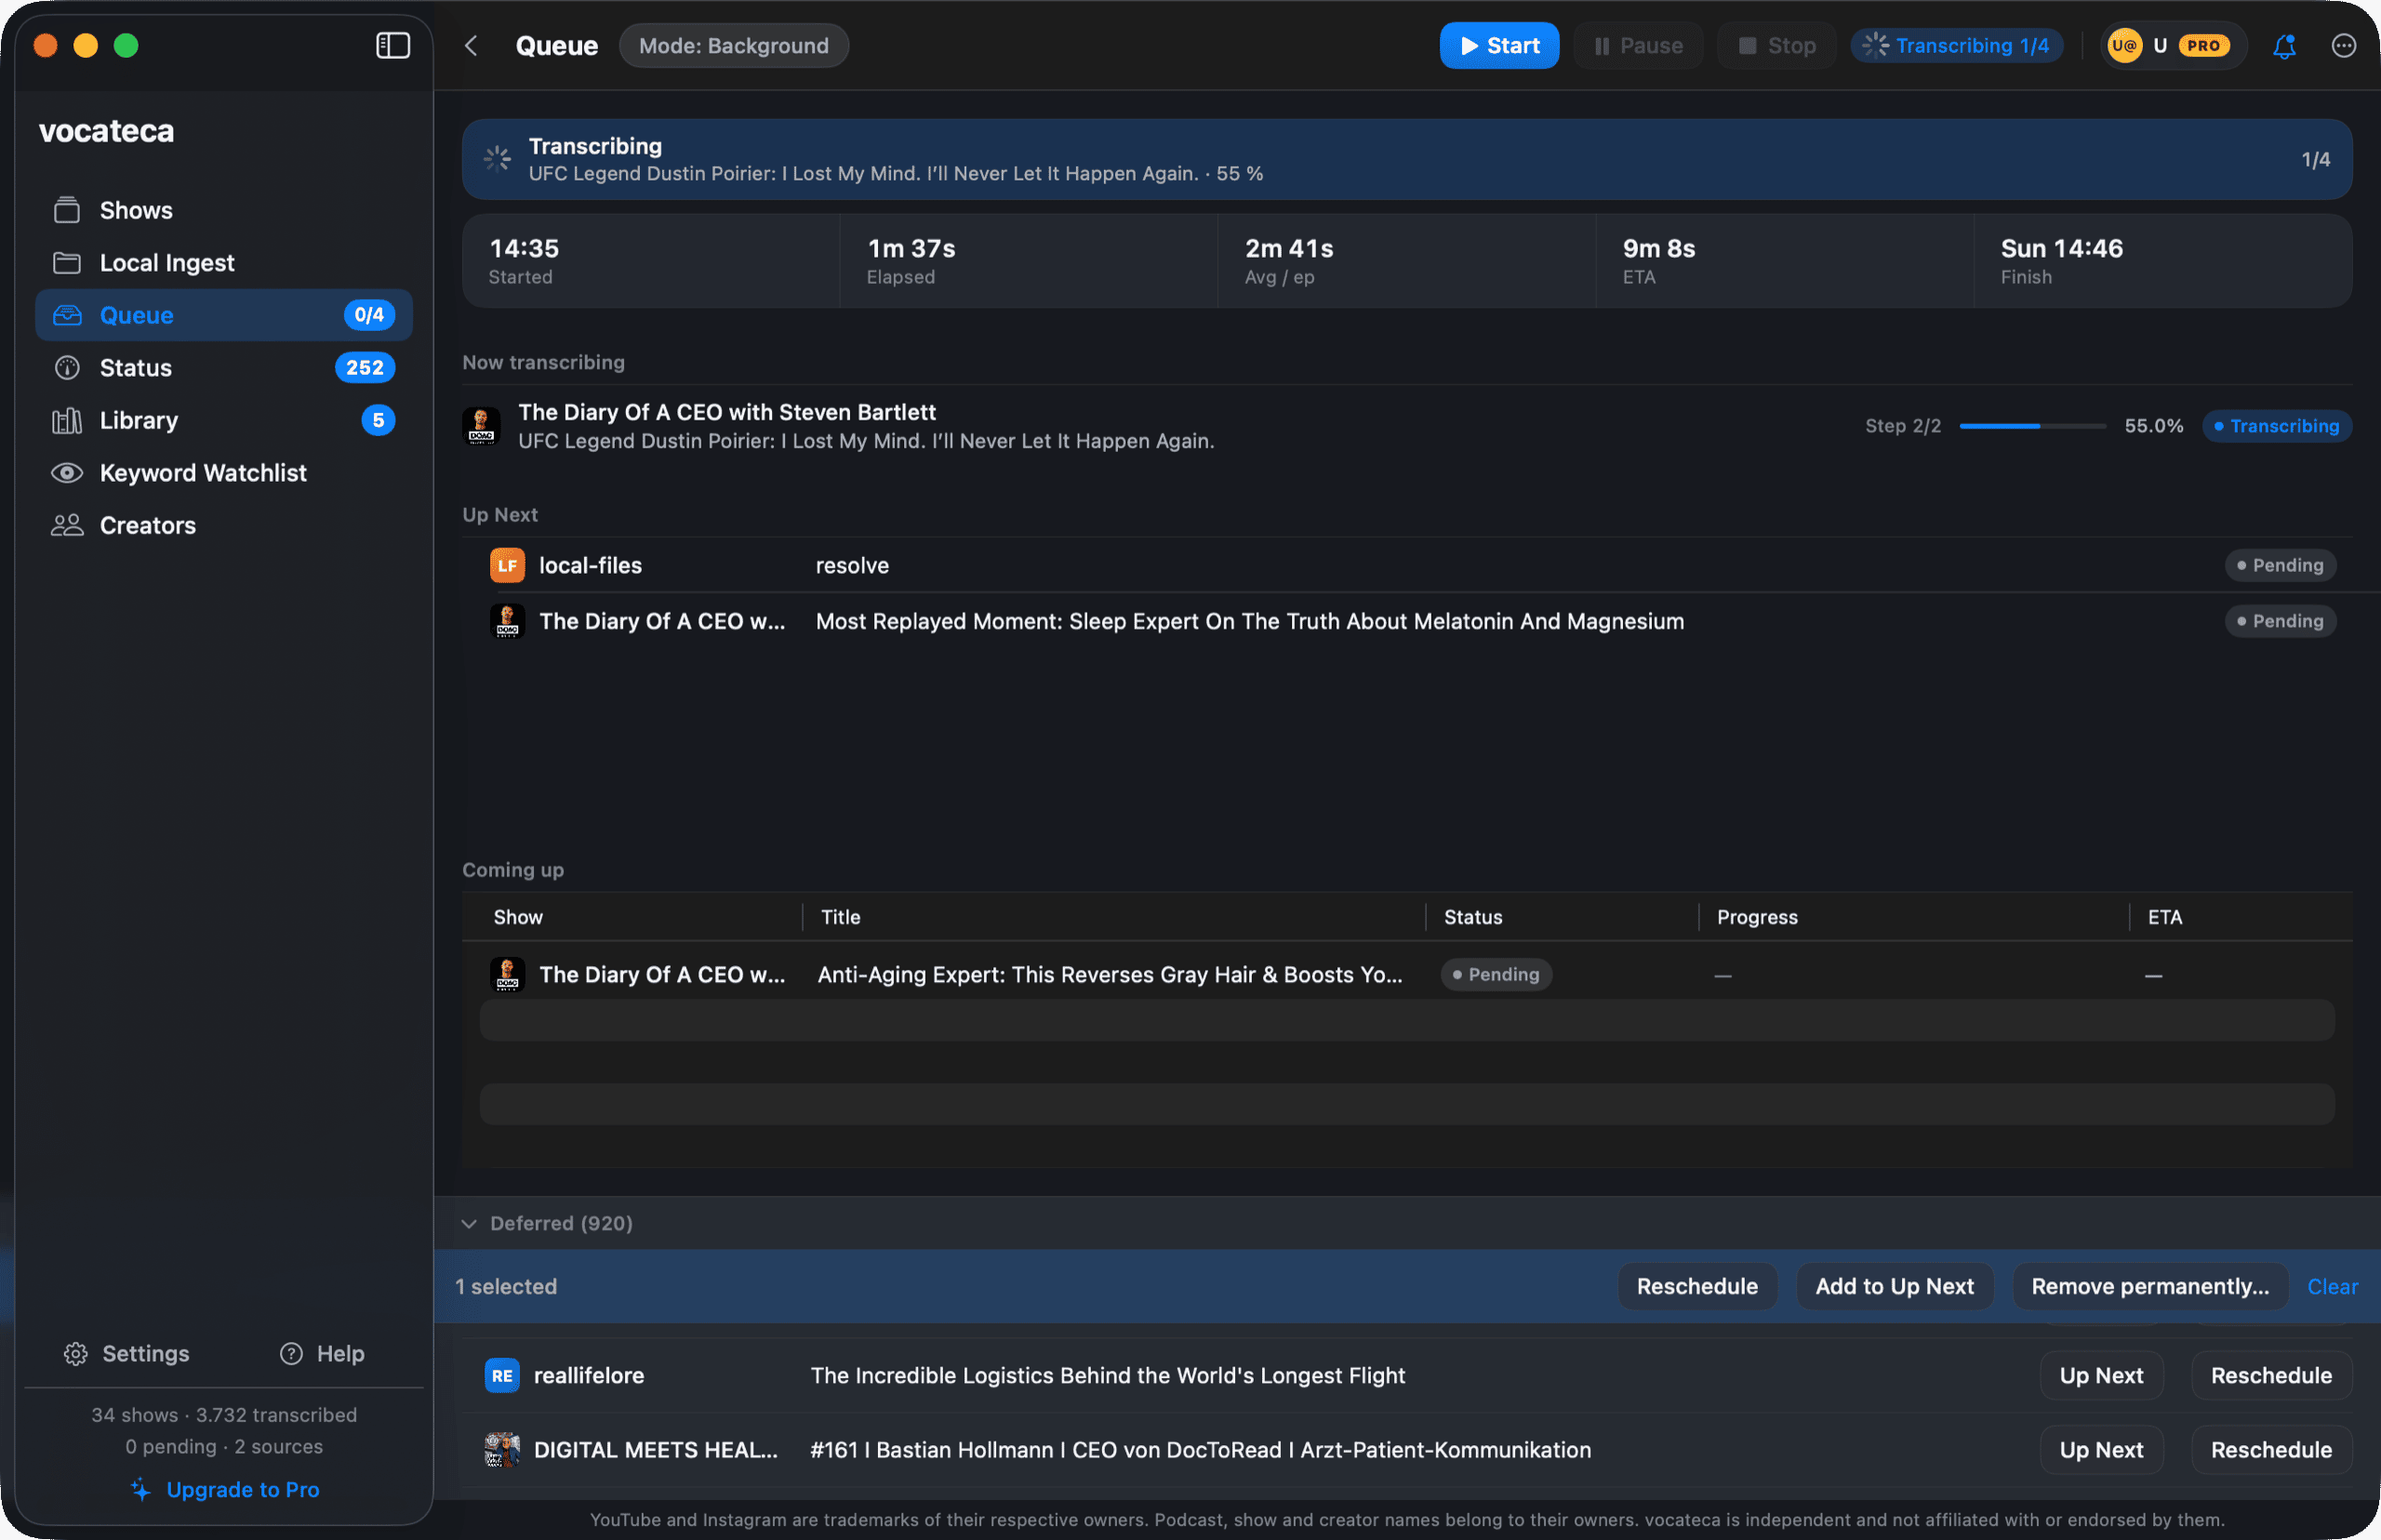
Task: Click Reschedule in the selection bar
Action: (x=1697, y=1286)
